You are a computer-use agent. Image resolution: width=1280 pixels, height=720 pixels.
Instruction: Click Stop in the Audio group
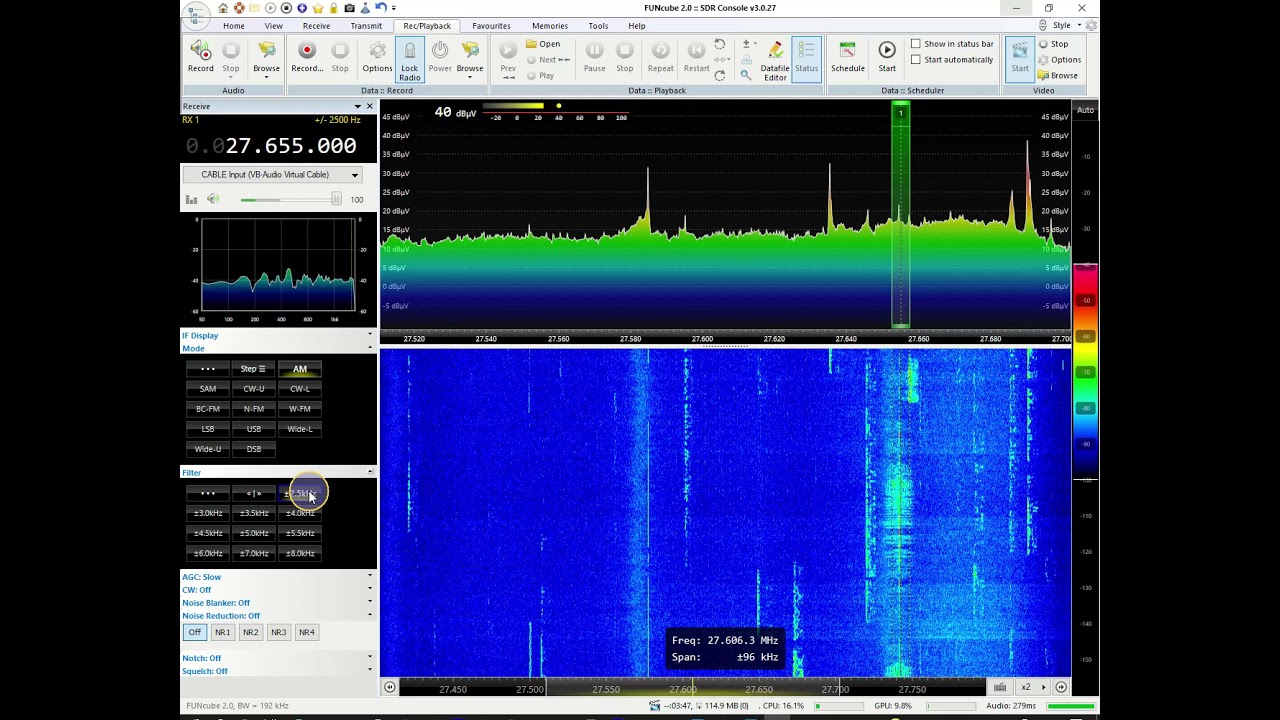click(231, 57)
